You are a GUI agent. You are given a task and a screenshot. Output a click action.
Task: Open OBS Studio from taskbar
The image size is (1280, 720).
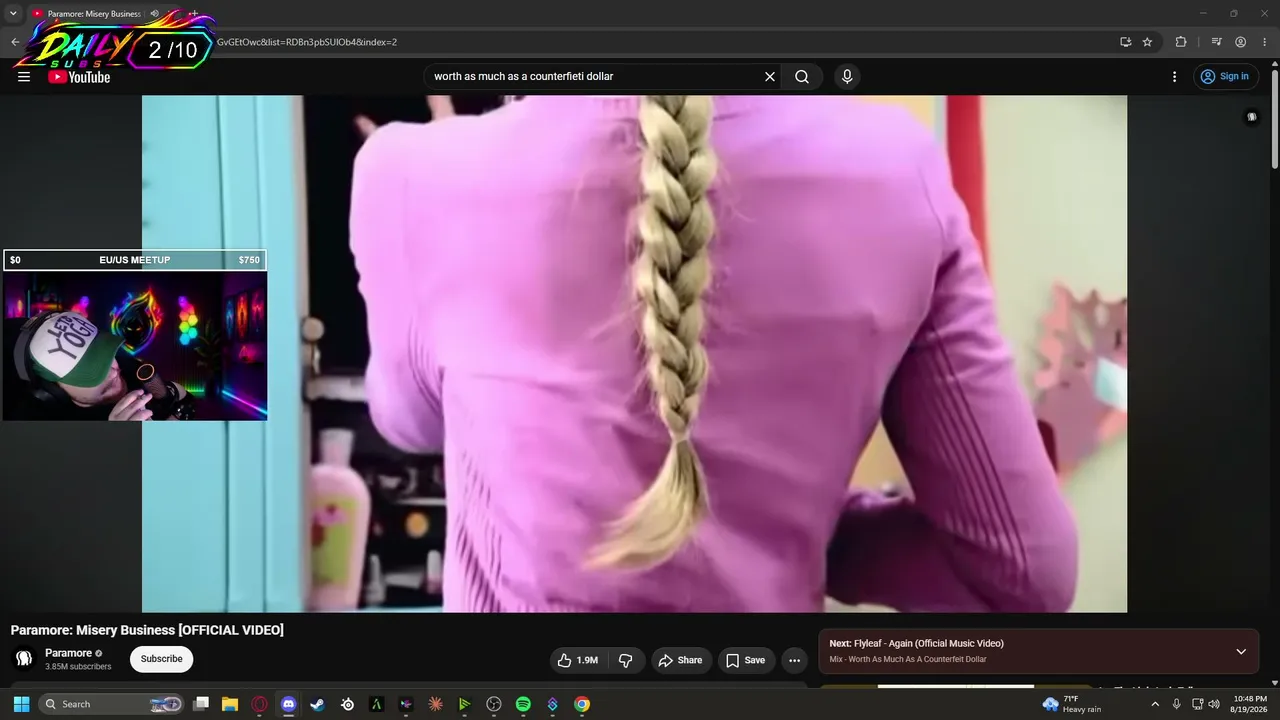494,704
